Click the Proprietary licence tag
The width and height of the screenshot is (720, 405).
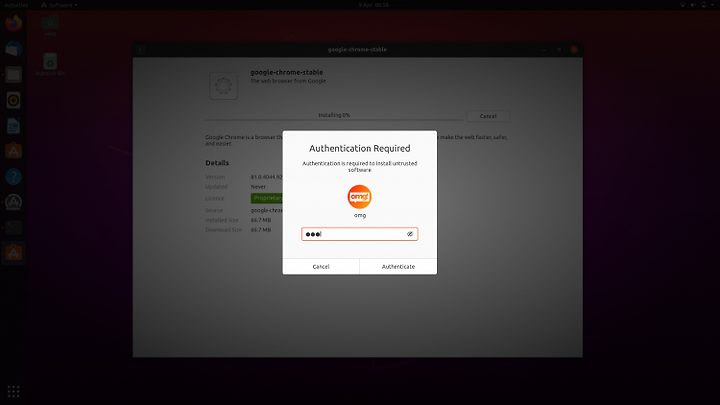[267, 198]
